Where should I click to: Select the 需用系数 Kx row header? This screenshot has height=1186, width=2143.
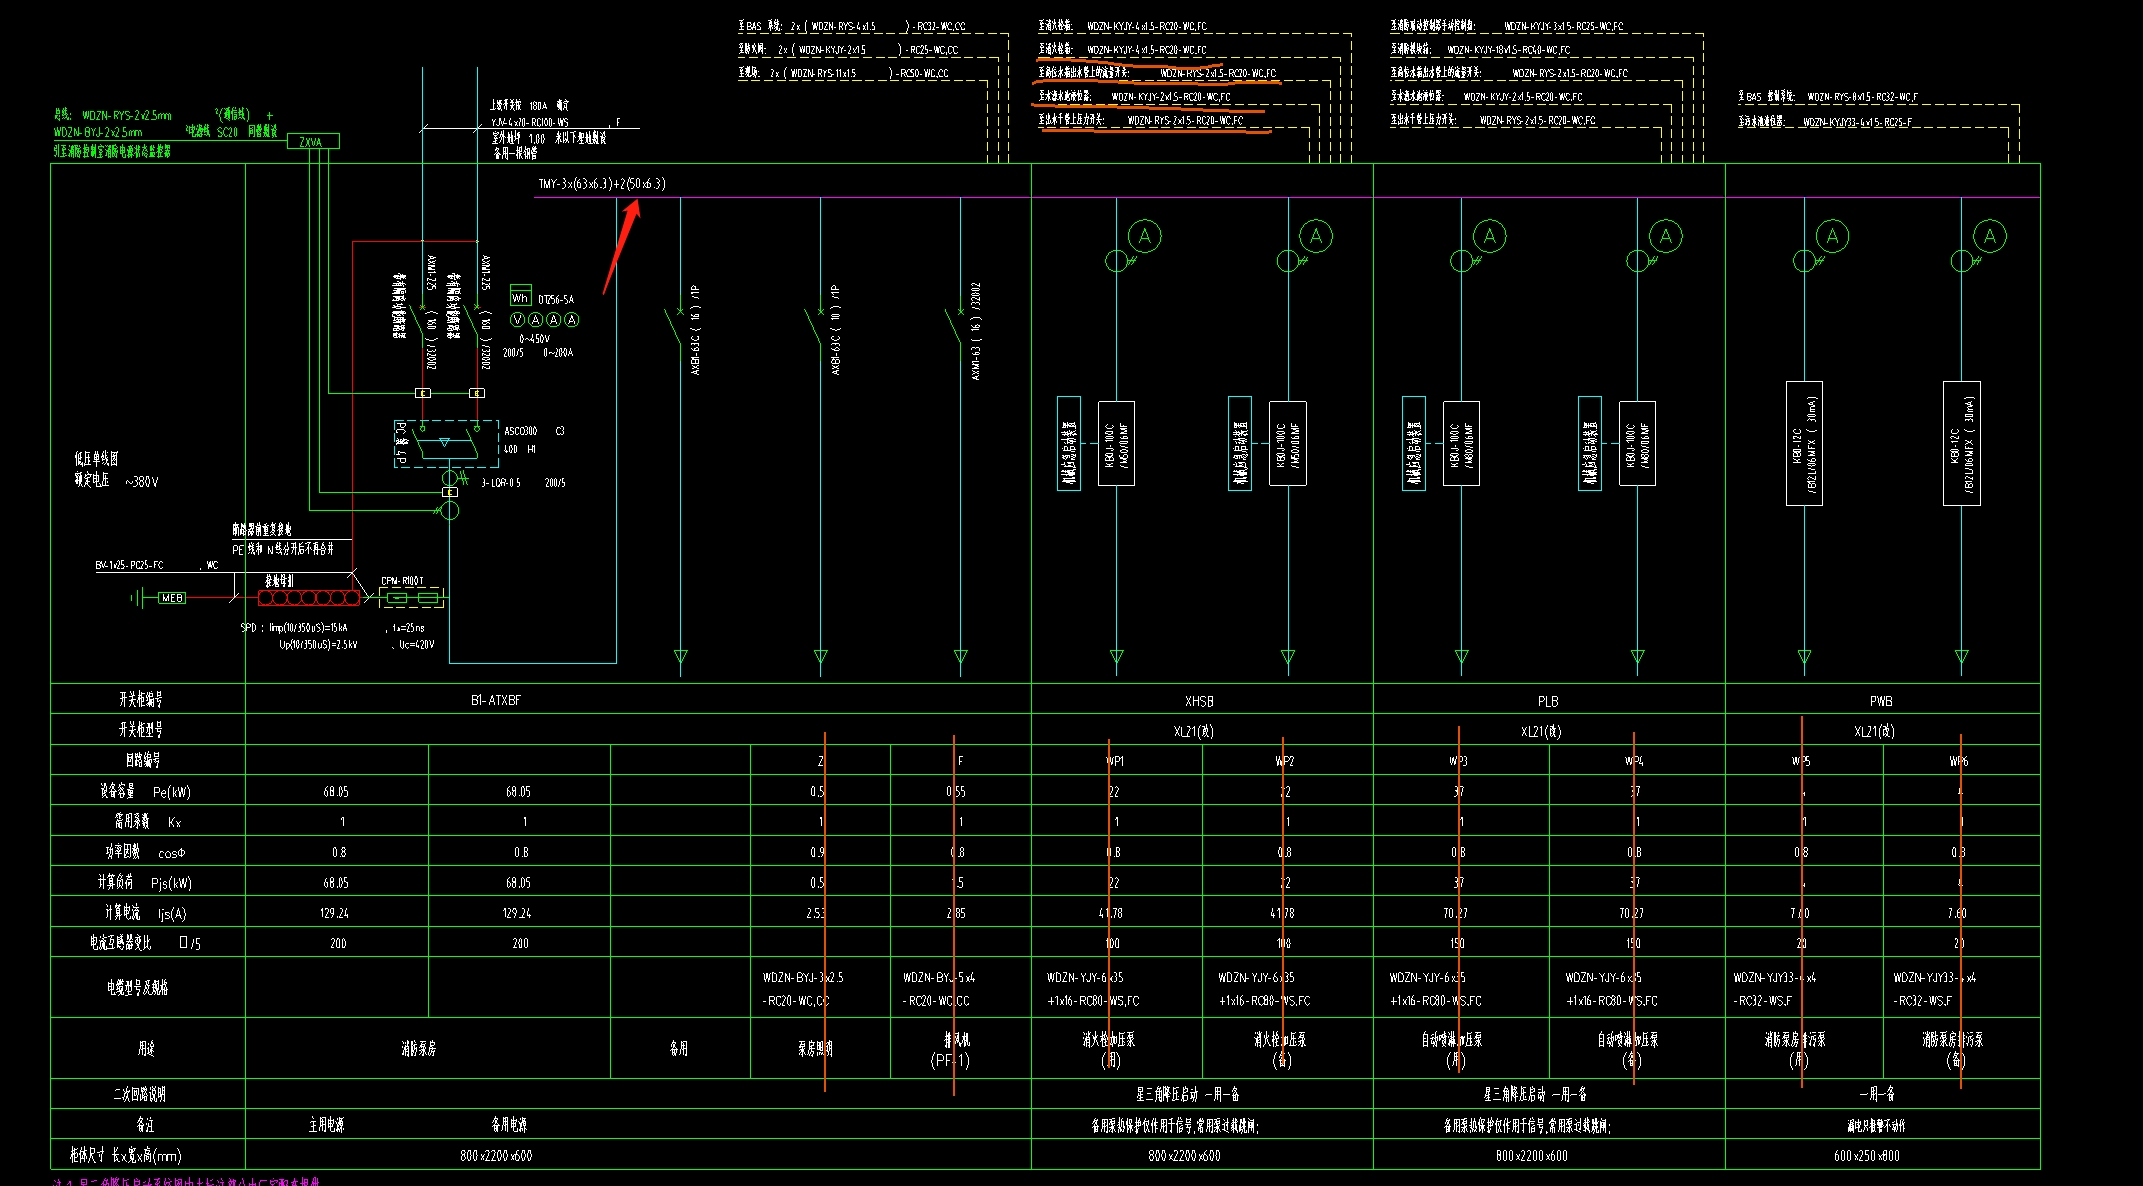click(147, 821)
